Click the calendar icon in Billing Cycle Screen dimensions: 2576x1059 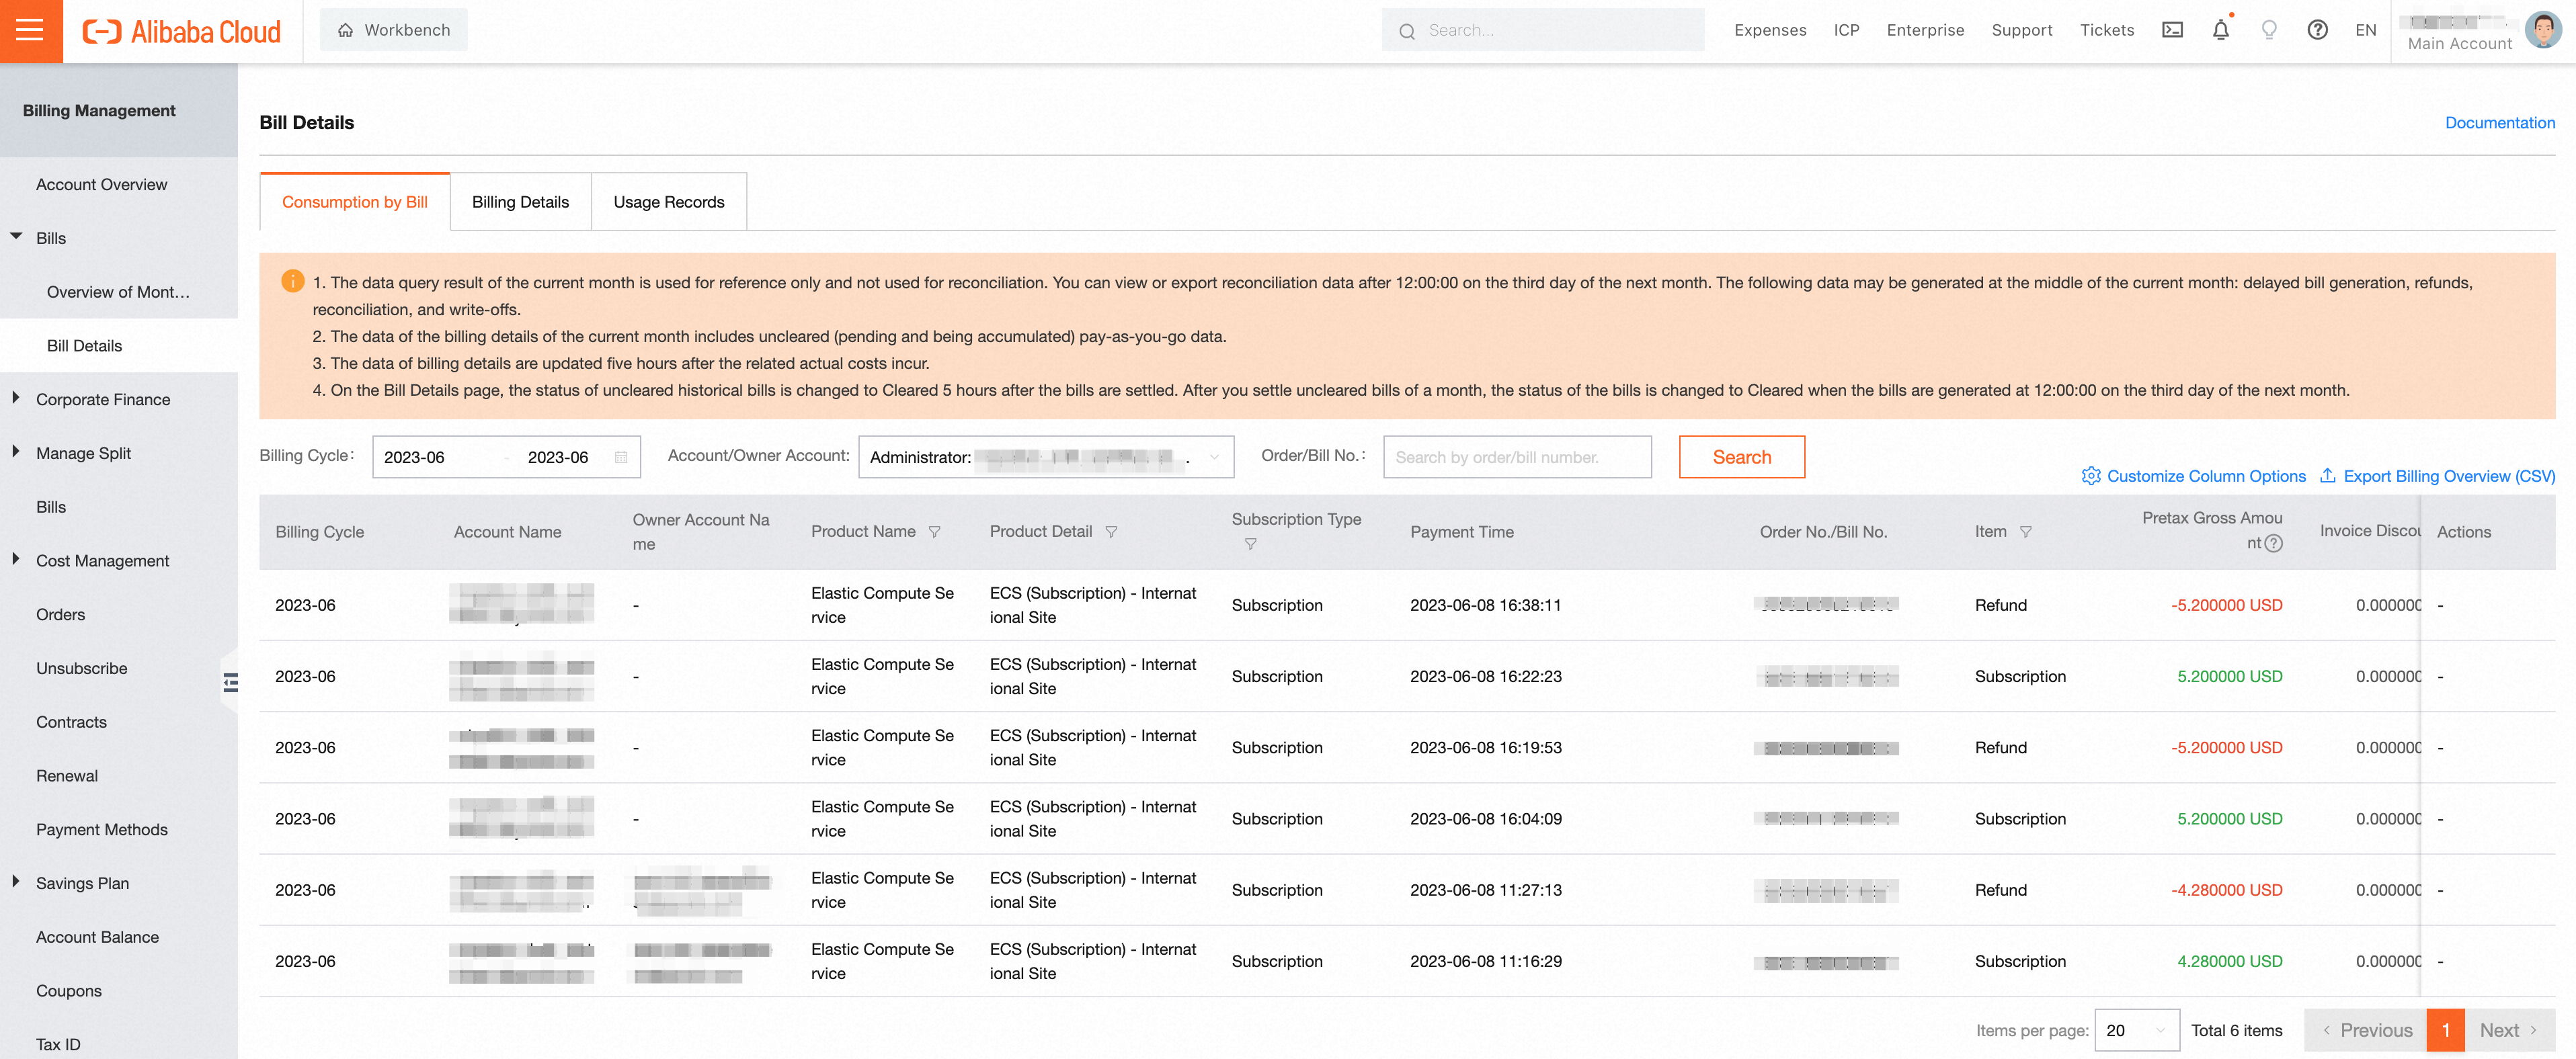point(621,457)
